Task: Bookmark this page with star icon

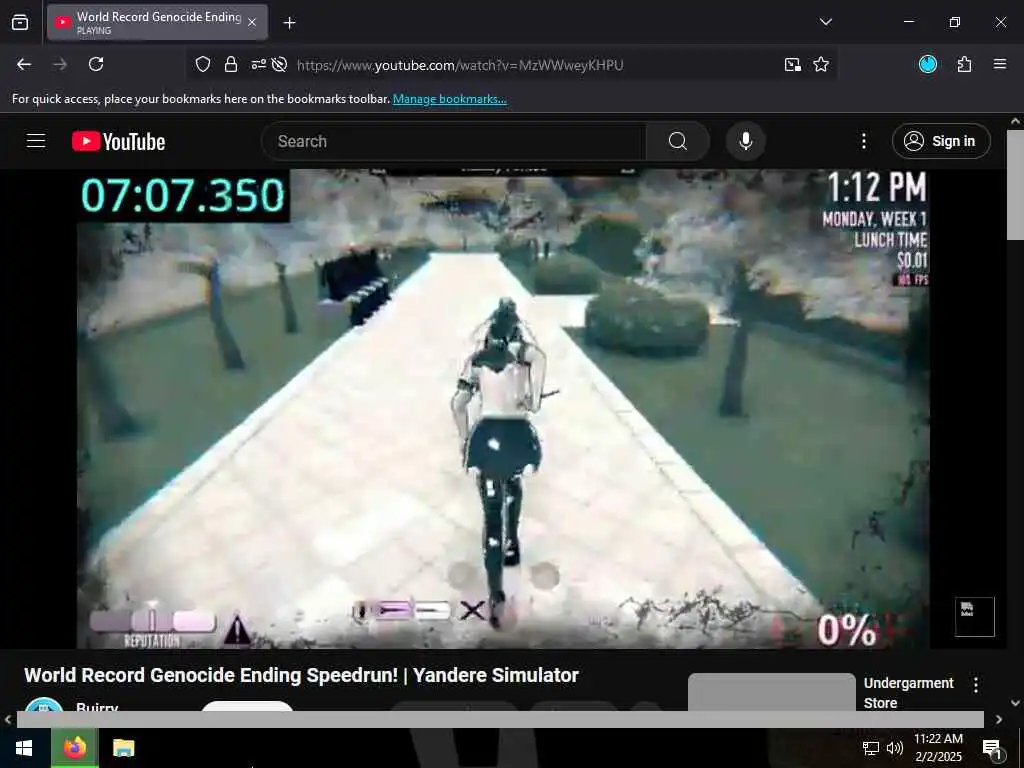Action: pos(821,64)
